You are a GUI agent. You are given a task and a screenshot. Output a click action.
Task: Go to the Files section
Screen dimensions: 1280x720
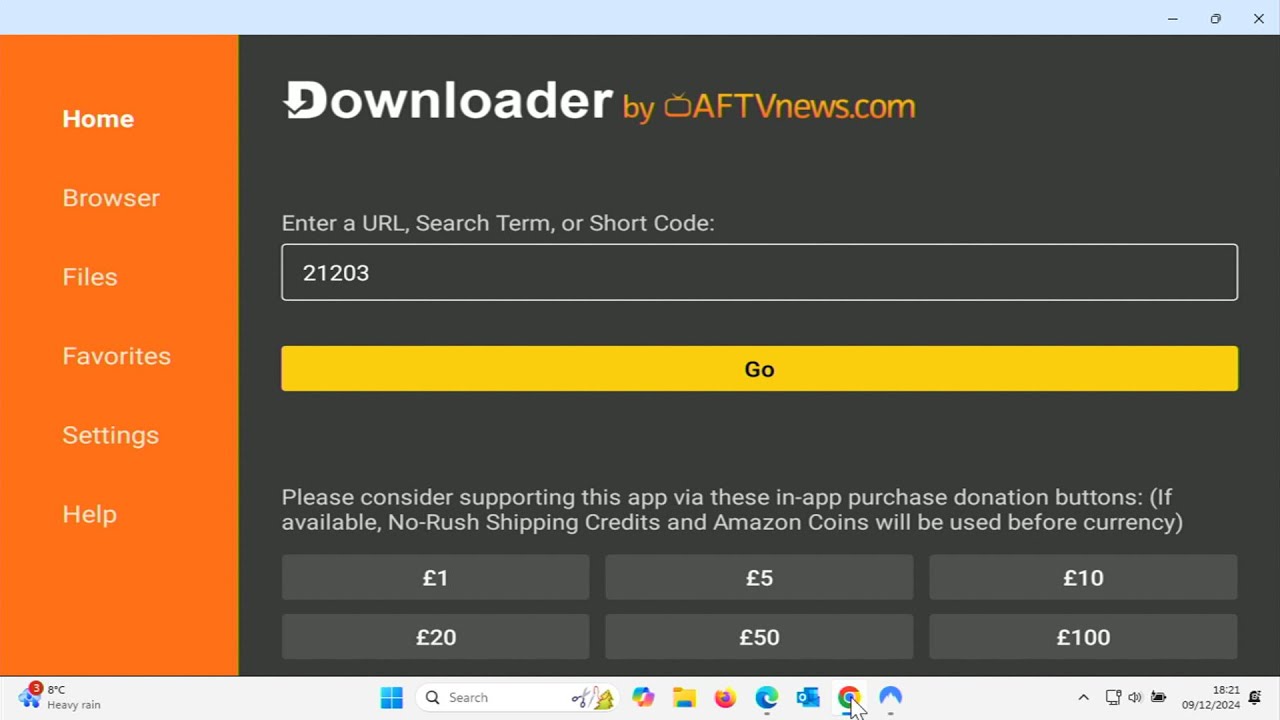click(x=90, y=277)
